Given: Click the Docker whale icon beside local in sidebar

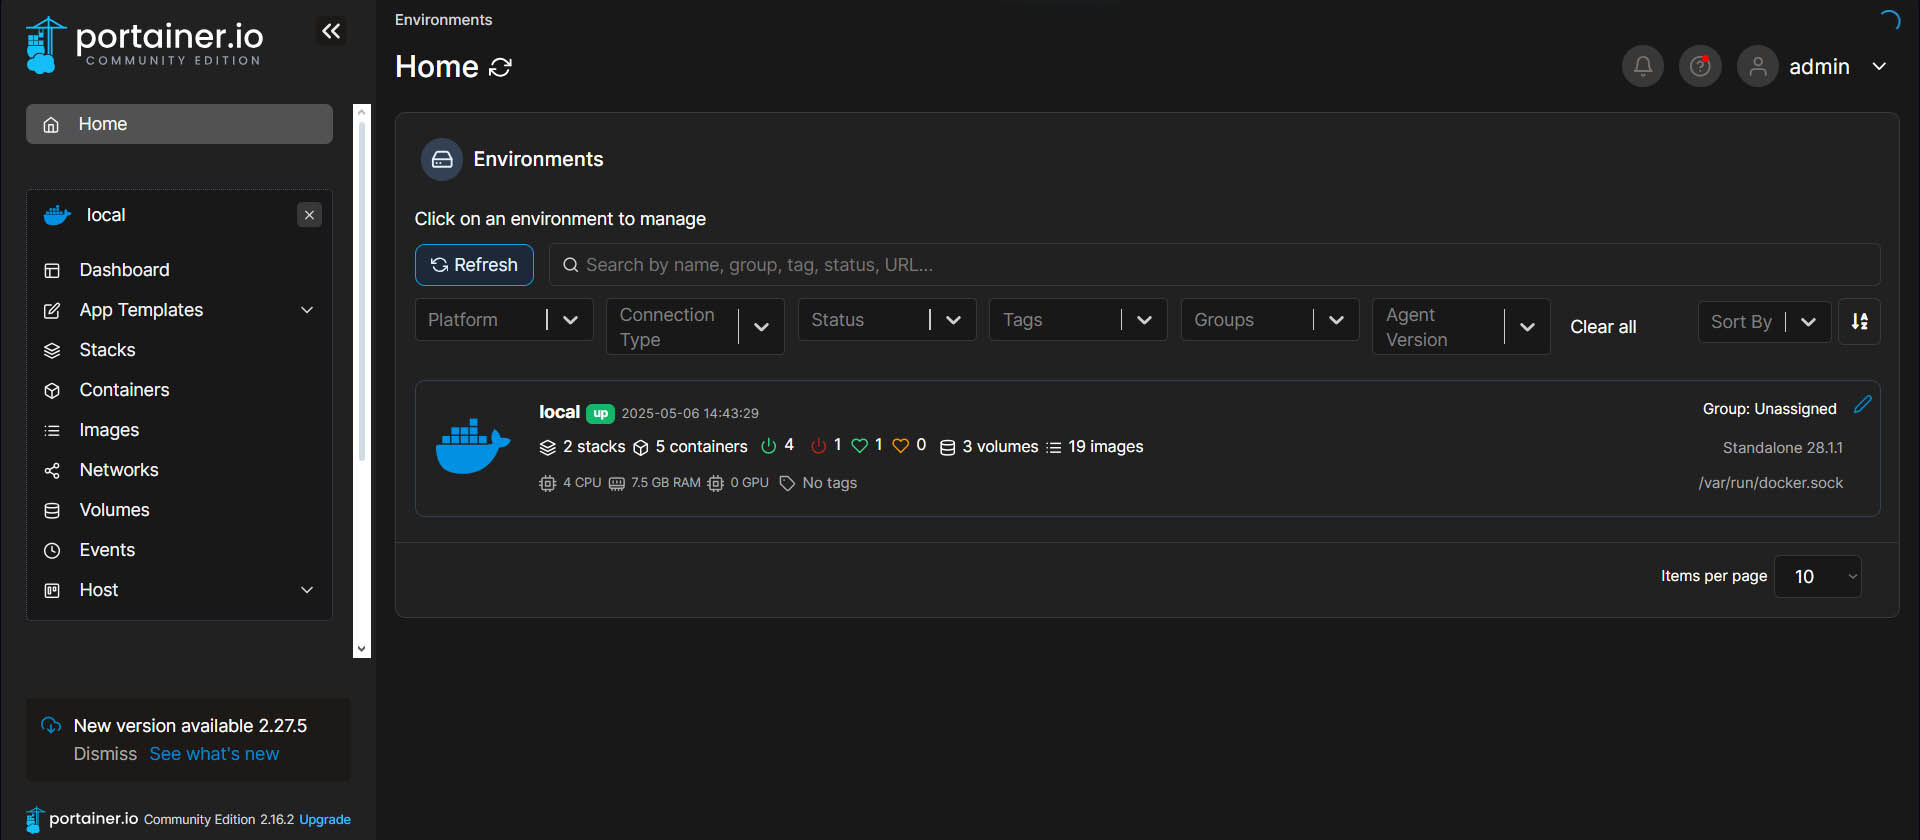Looking at the screenshot, I should tap(57, 215).
